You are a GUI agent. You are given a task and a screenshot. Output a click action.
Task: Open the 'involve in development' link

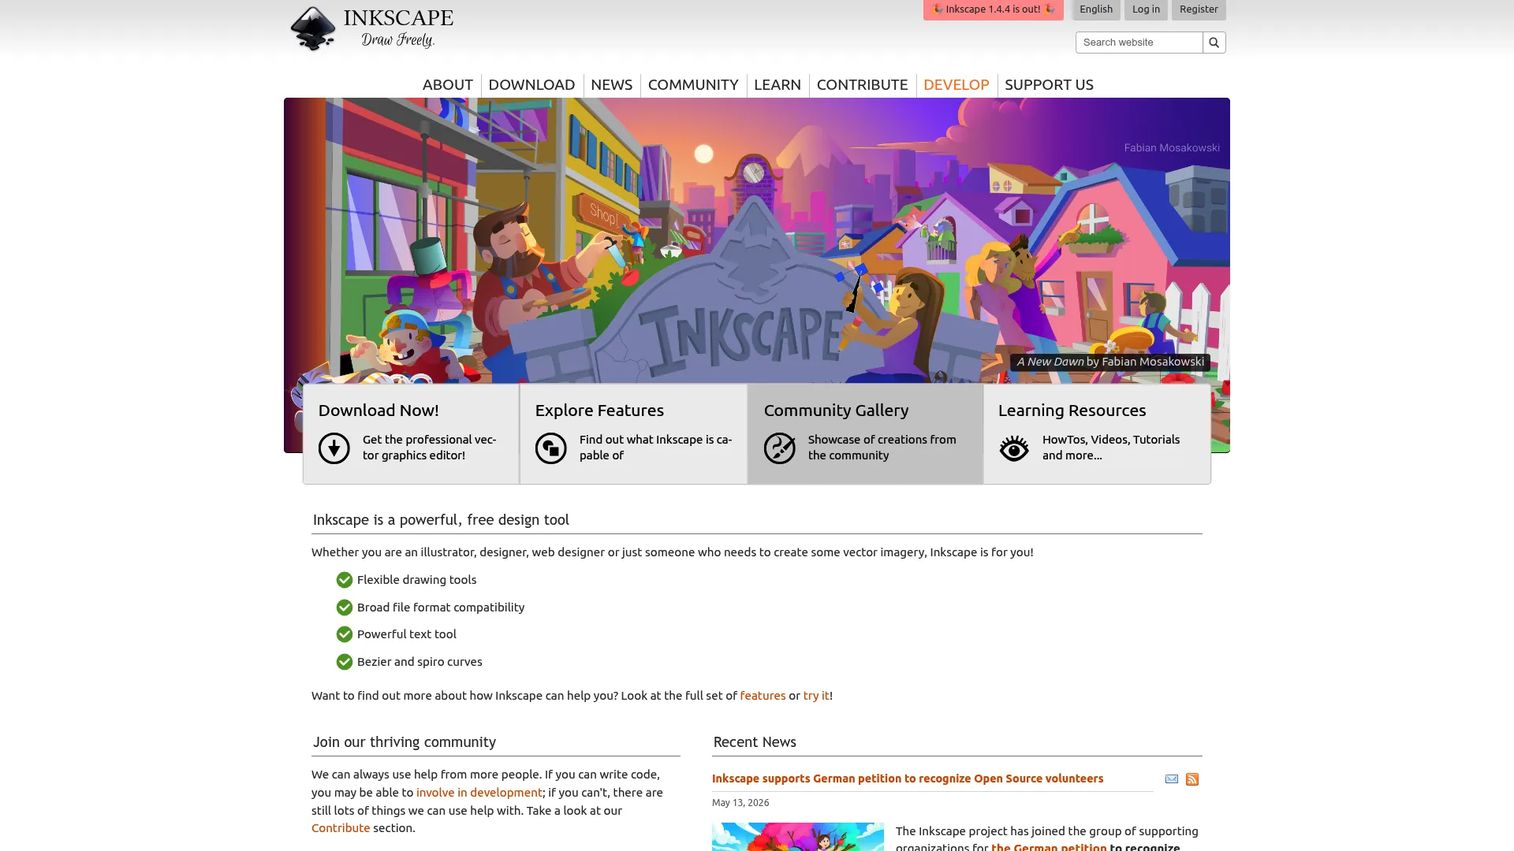(x=479, y=793)
